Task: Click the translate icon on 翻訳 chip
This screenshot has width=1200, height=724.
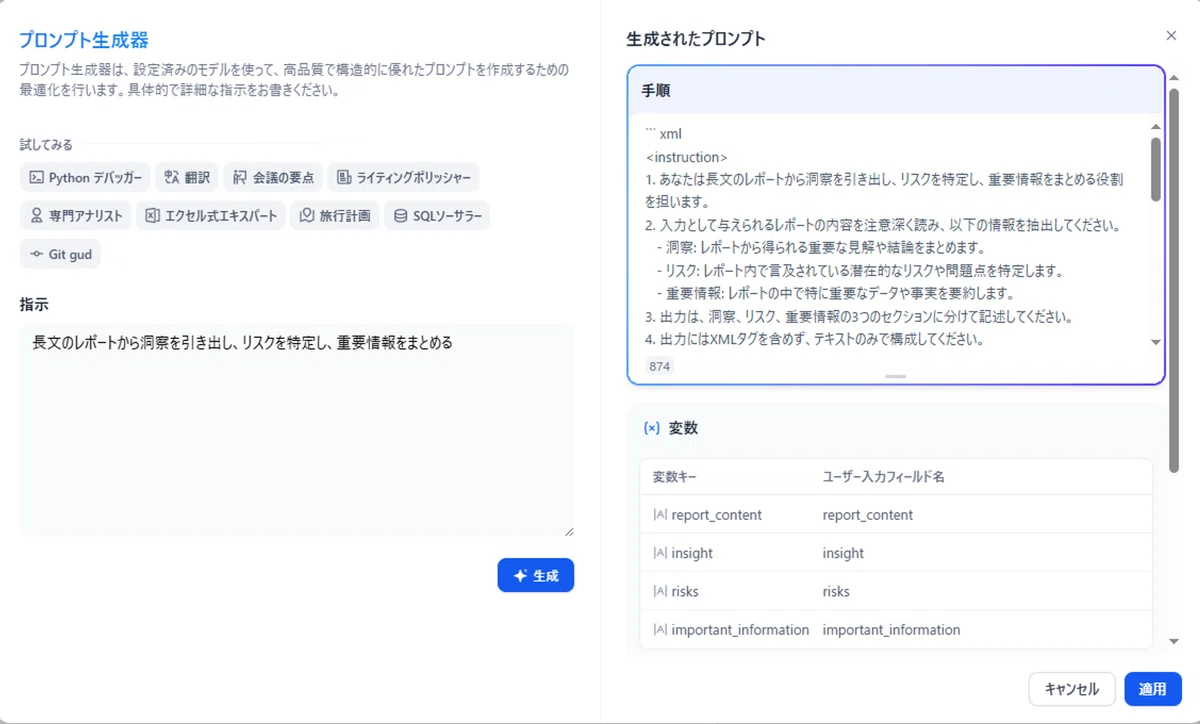Action: [171, 177]
